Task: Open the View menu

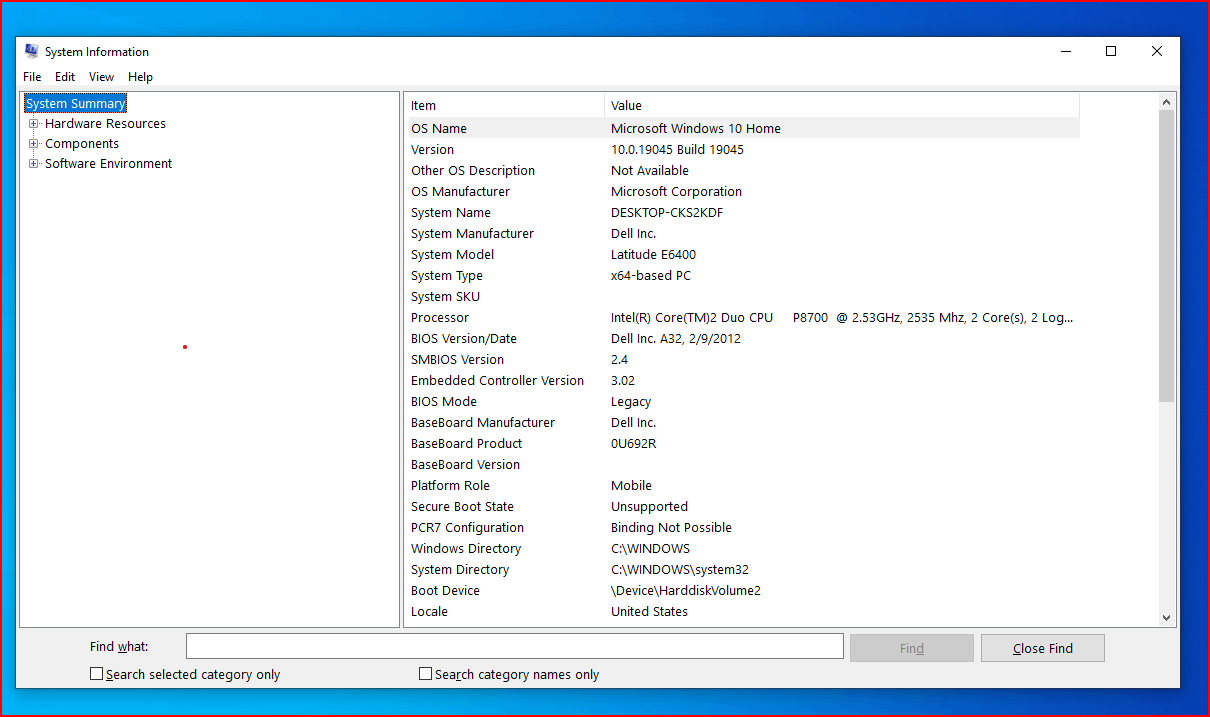Action: coord(100,76)
